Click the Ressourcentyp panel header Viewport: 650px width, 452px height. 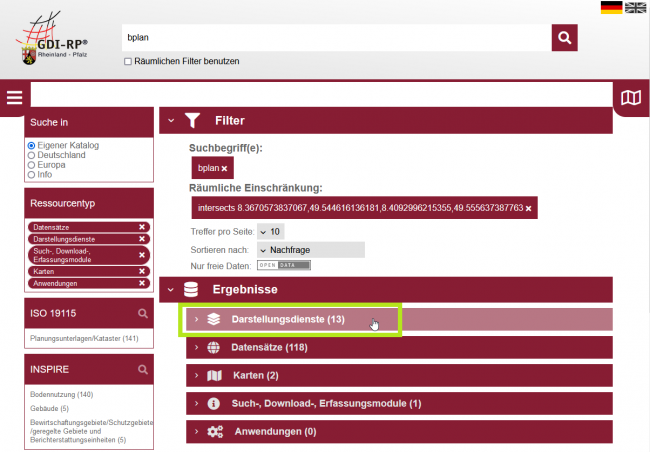[x=89, y=203]
